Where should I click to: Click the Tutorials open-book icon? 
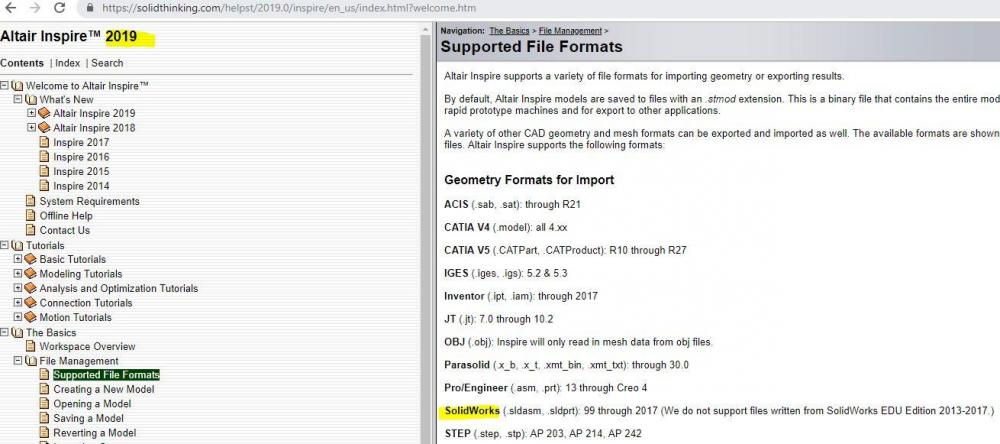[17, 246]
